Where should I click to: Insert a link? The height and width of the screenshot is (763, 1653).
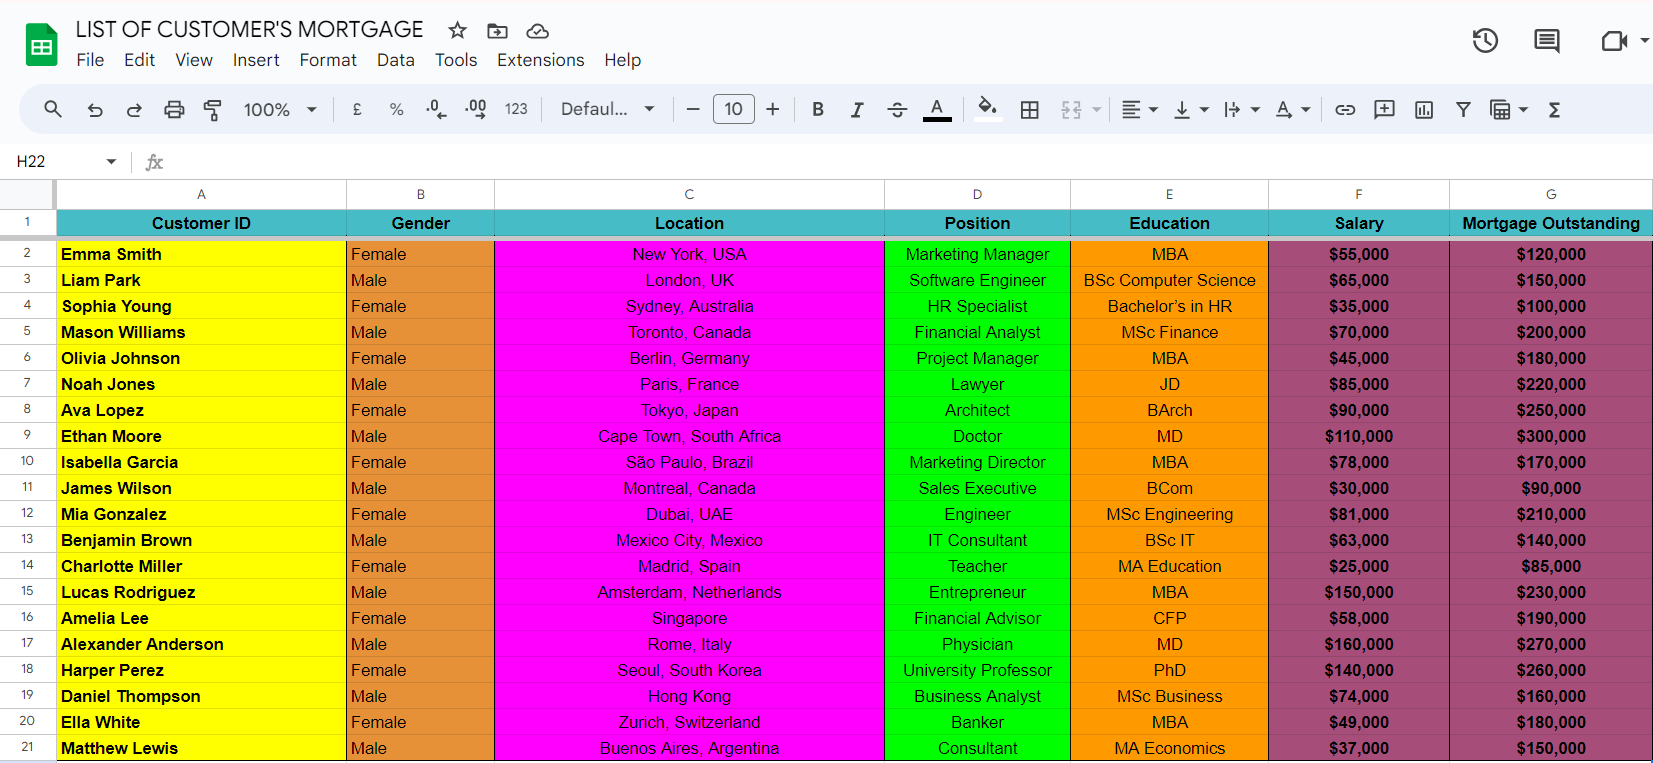(1345, 110)
